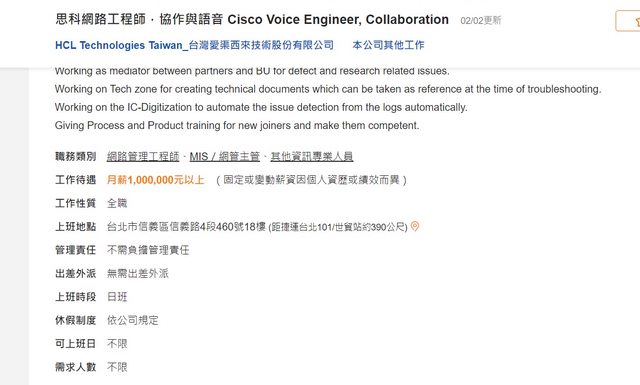Click the 月薪1,000,000元以上 salary text
Screen dimensions: 640x385
(156, 180)
